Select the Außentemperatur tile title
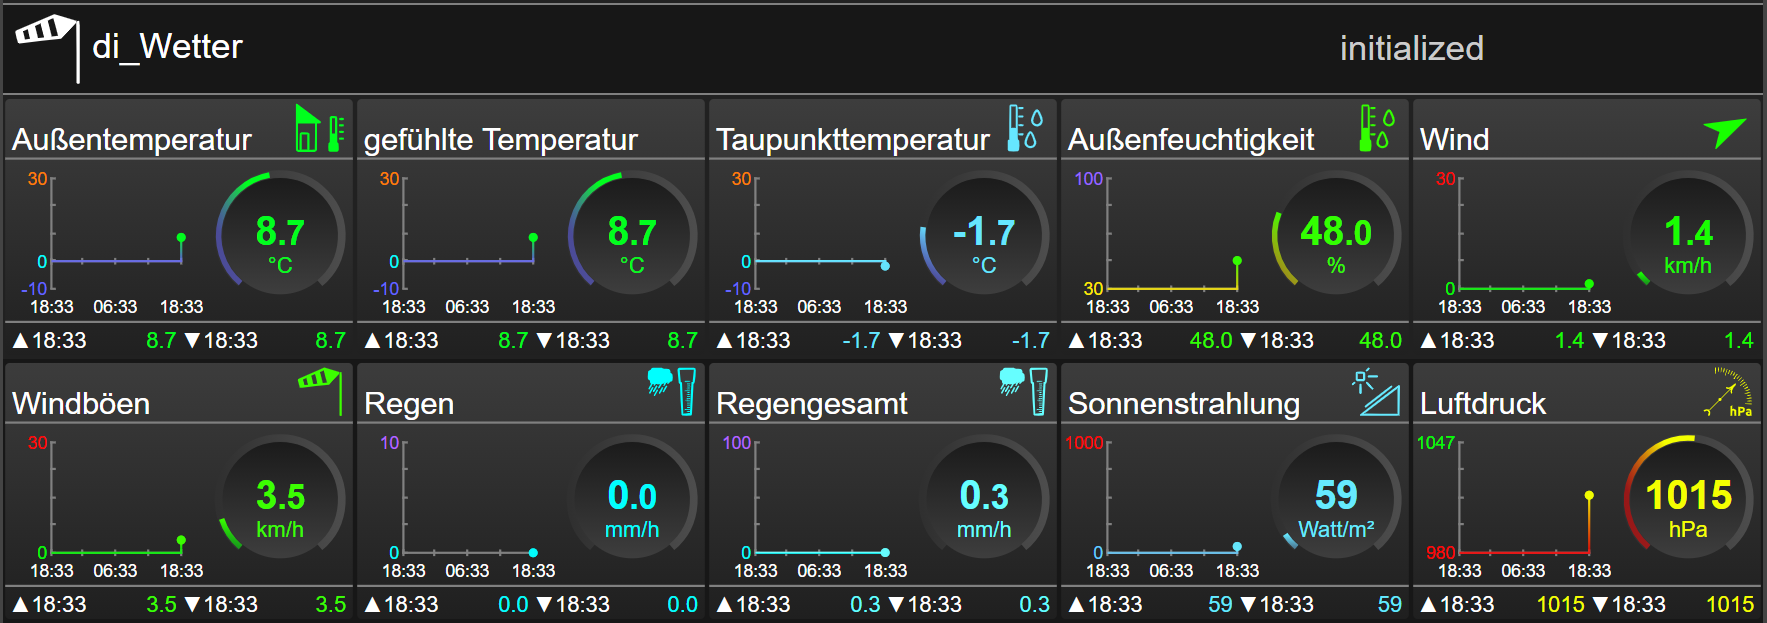 pos(131,139)
